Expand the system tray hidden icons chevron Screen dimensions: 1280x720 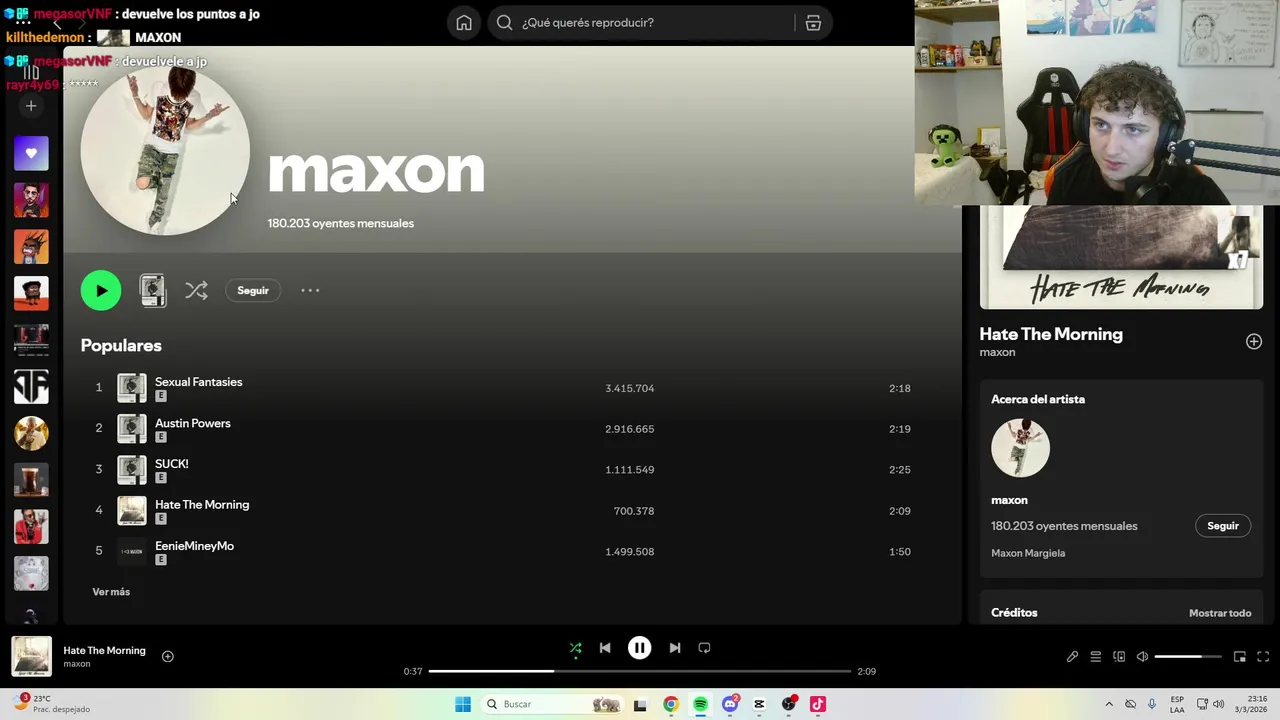[x=1109, y=704]
